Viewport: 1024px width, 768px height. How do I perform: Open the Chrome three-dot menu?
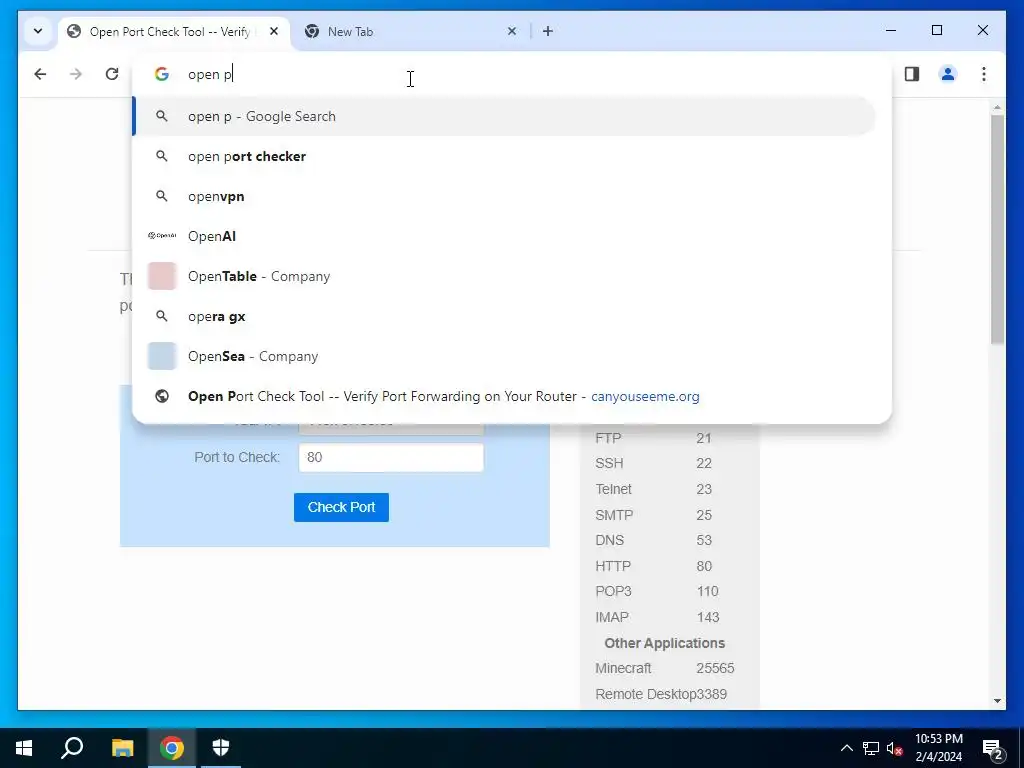click(x=984, y=74)
